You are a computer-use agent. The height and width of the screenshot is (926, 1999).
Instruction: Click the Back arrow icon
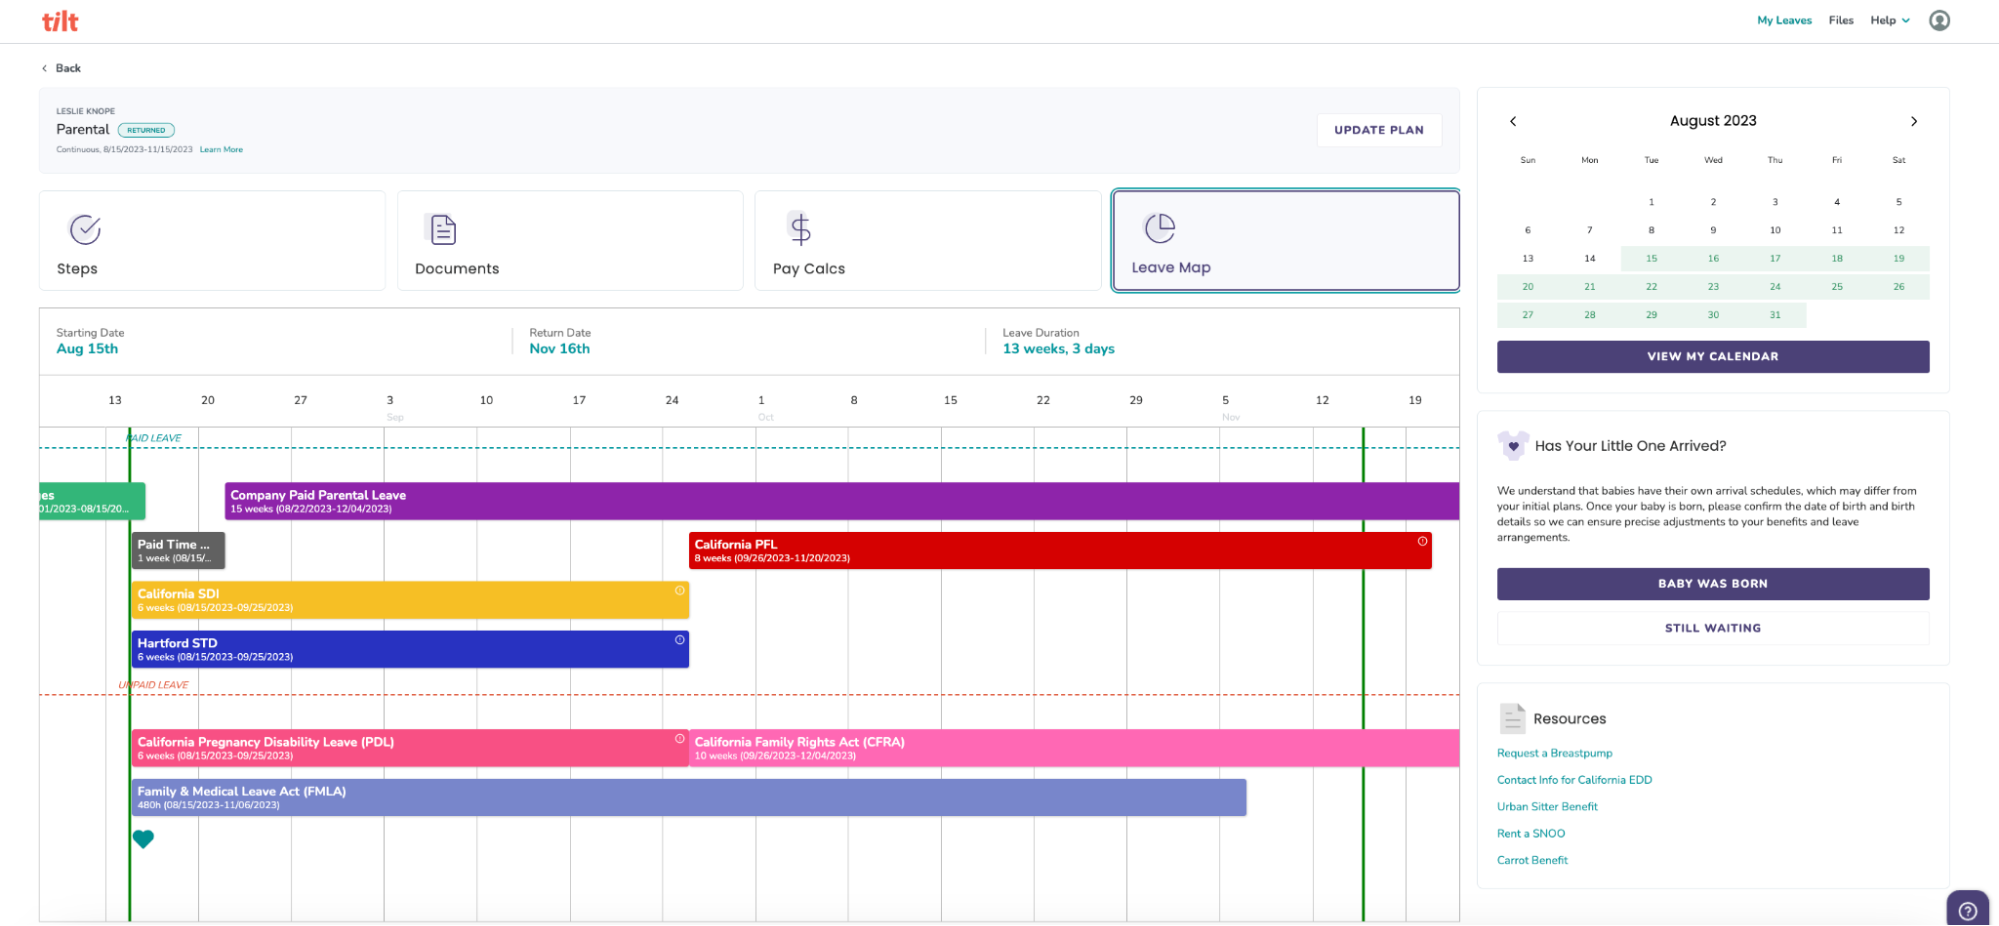[43, 68]
